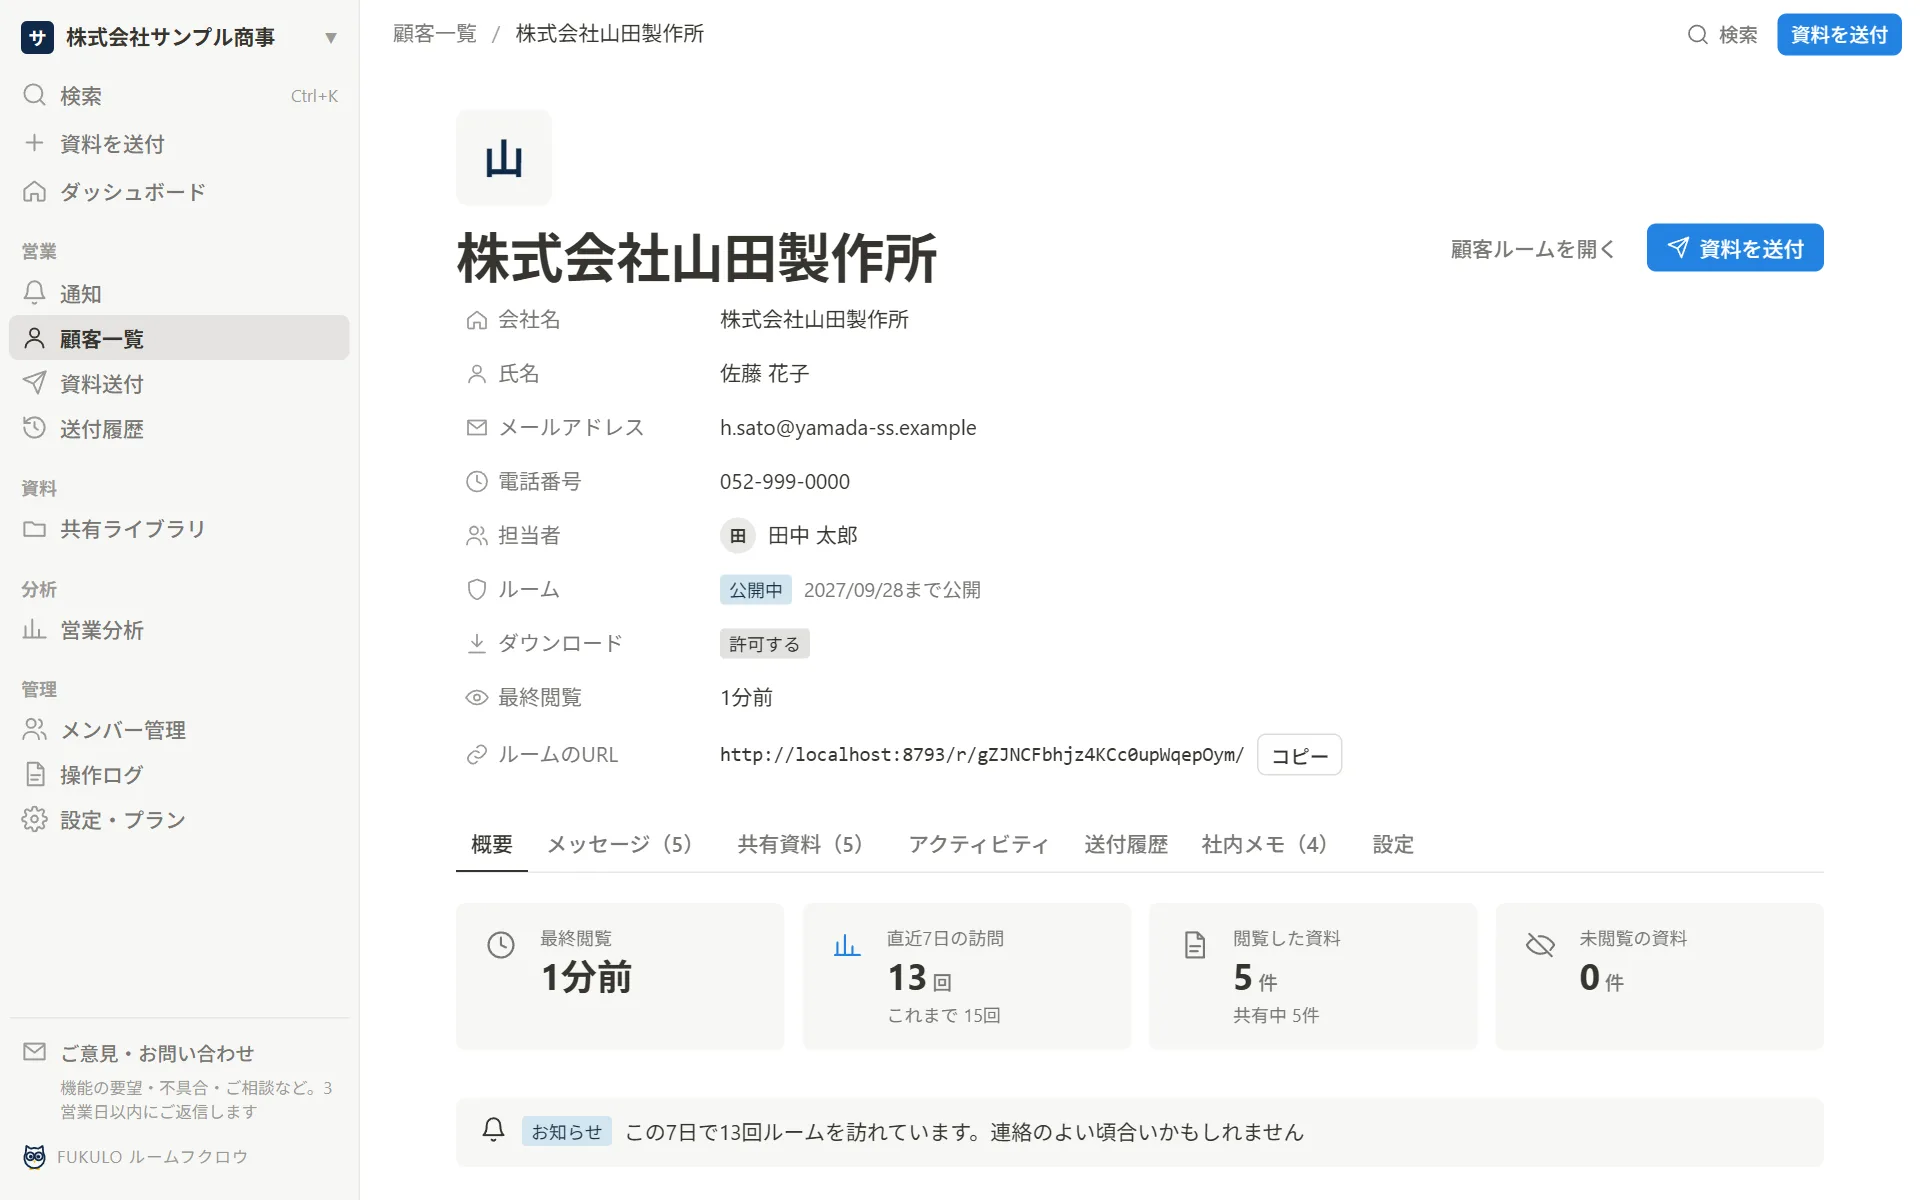The height and width of the screenshot is (1200, 1920).
Task: Open 送付履歴 in the sidebar
Action: [179, 429]
